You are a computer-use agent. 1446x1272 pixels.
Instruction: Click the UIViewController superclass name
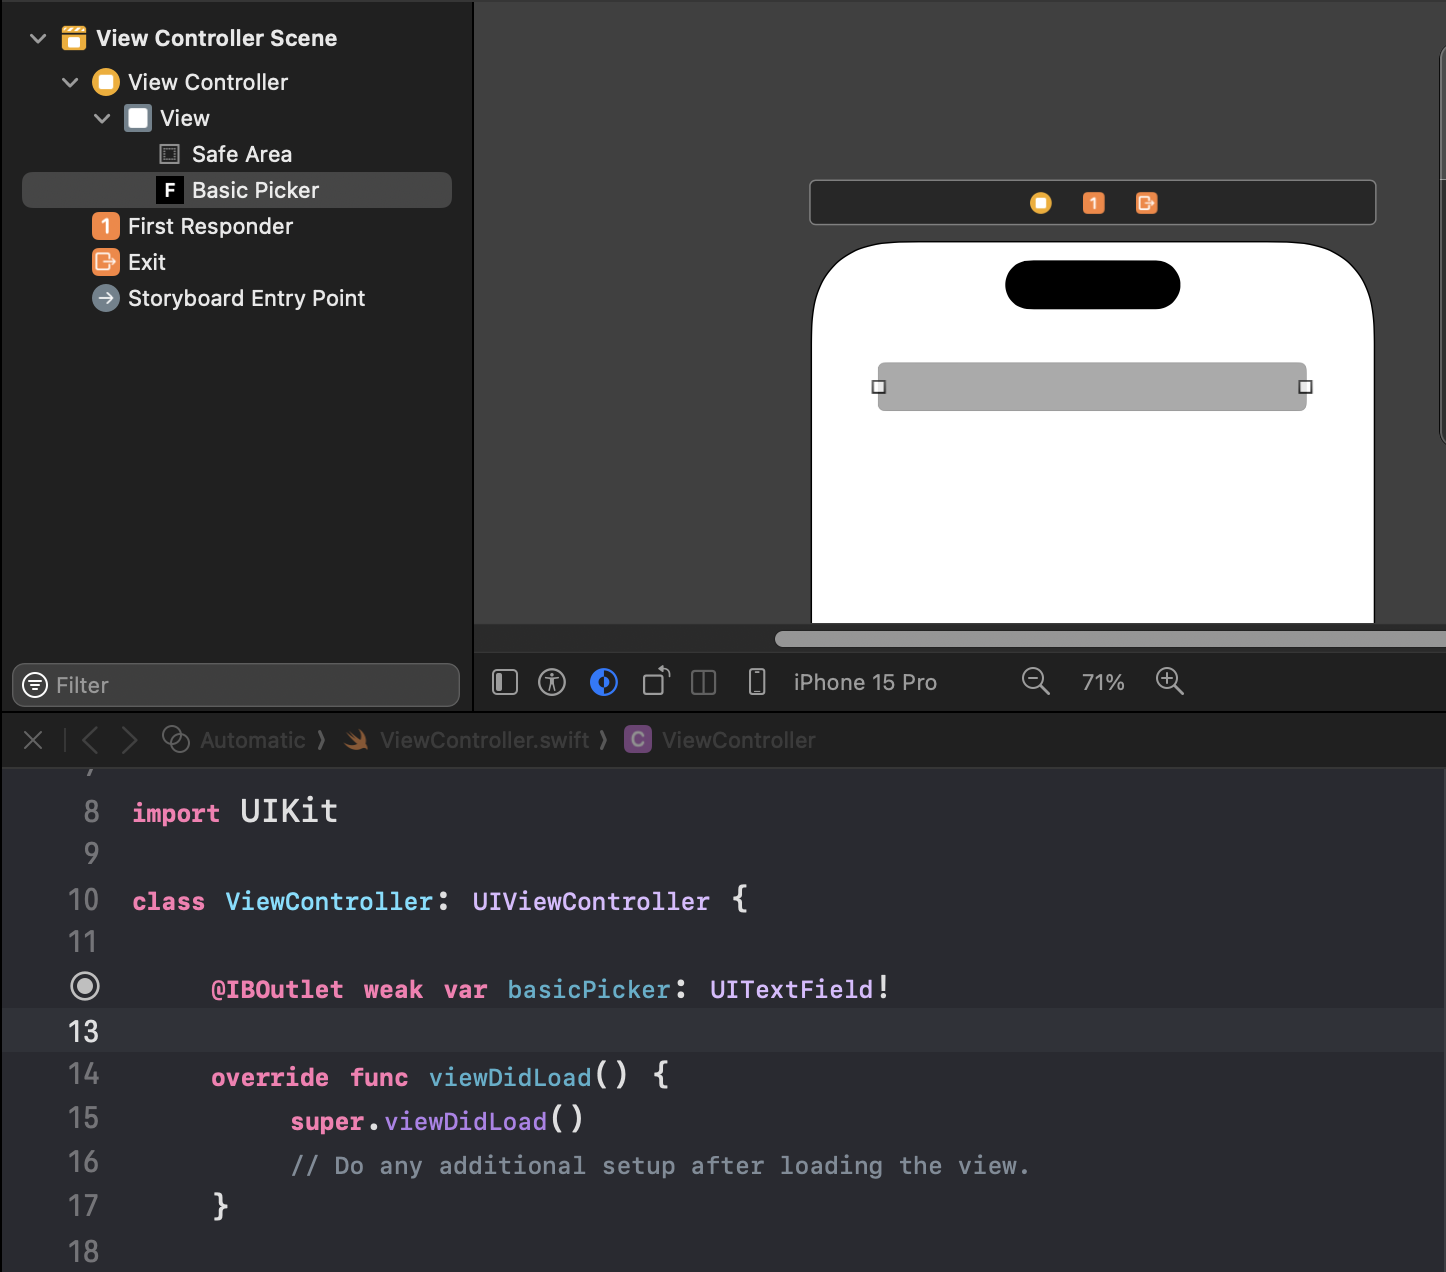coord(591,902)
